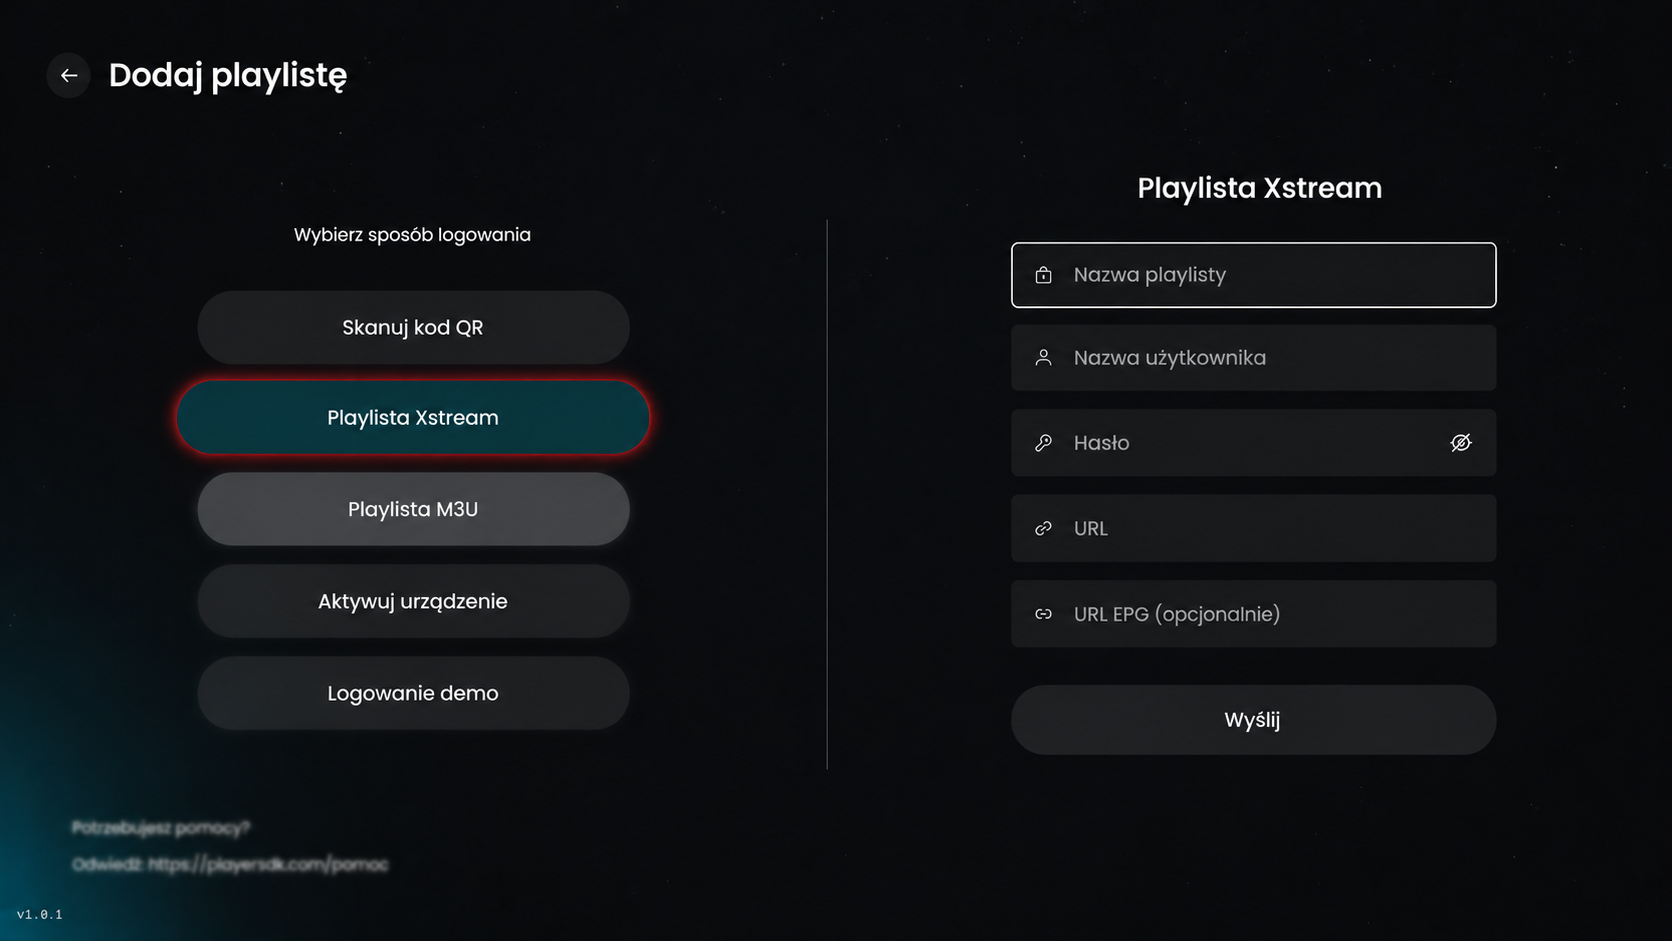Click the link icon in URL field

1043,528
